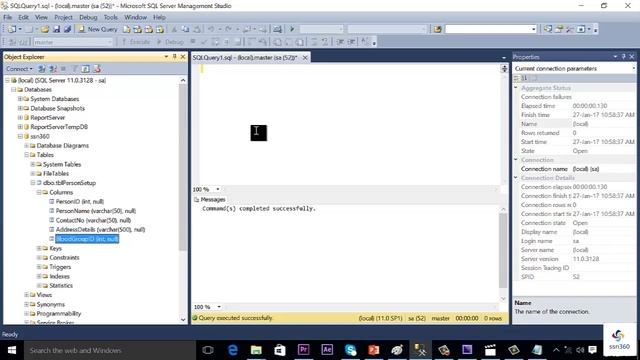
Task: Click the Database Engine Query icon
Action: pos(127,29)
